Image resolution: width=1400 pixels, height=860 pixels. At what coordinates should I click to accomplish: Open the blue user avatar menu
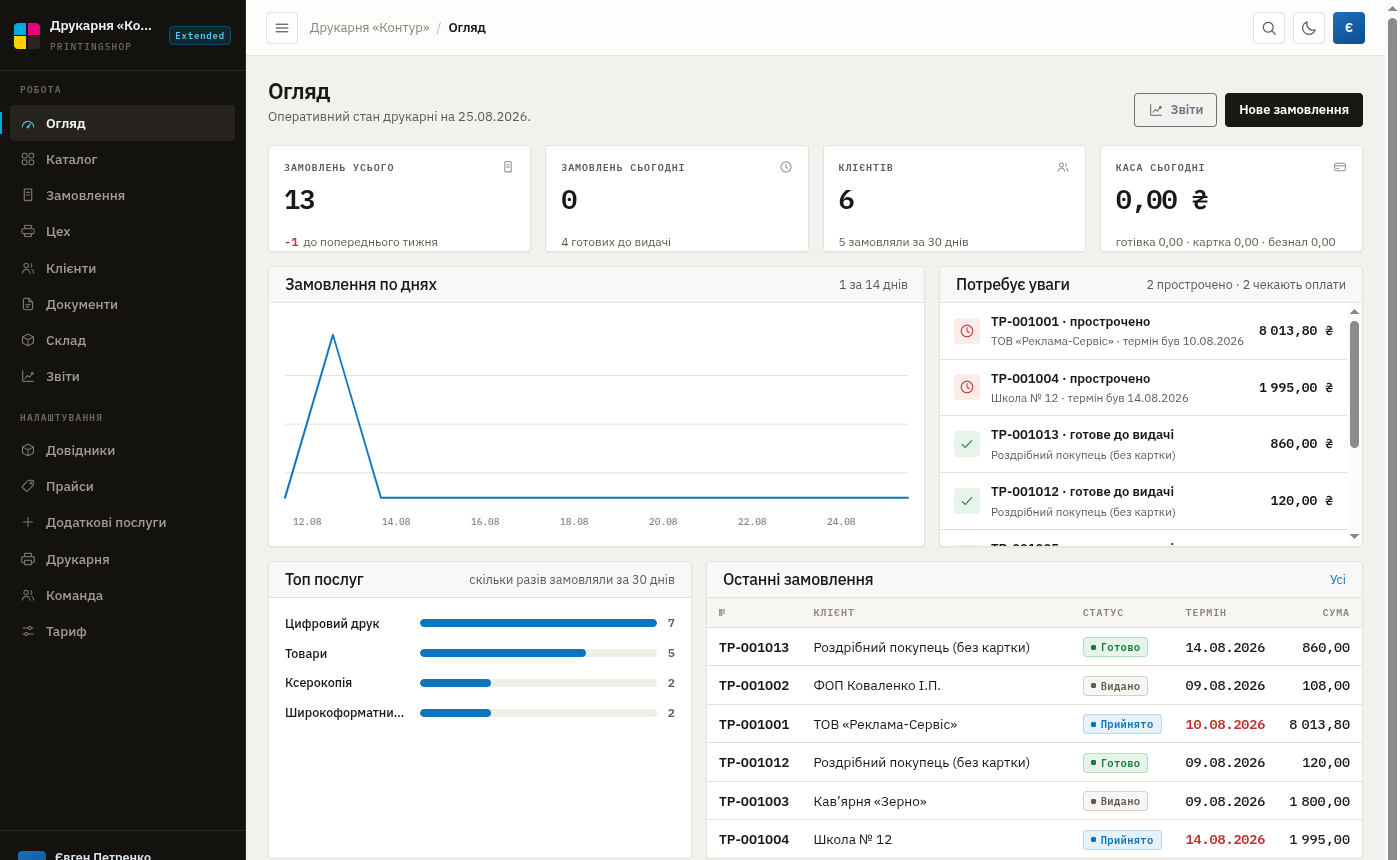pyautogui.click(x=1349, y=28)
